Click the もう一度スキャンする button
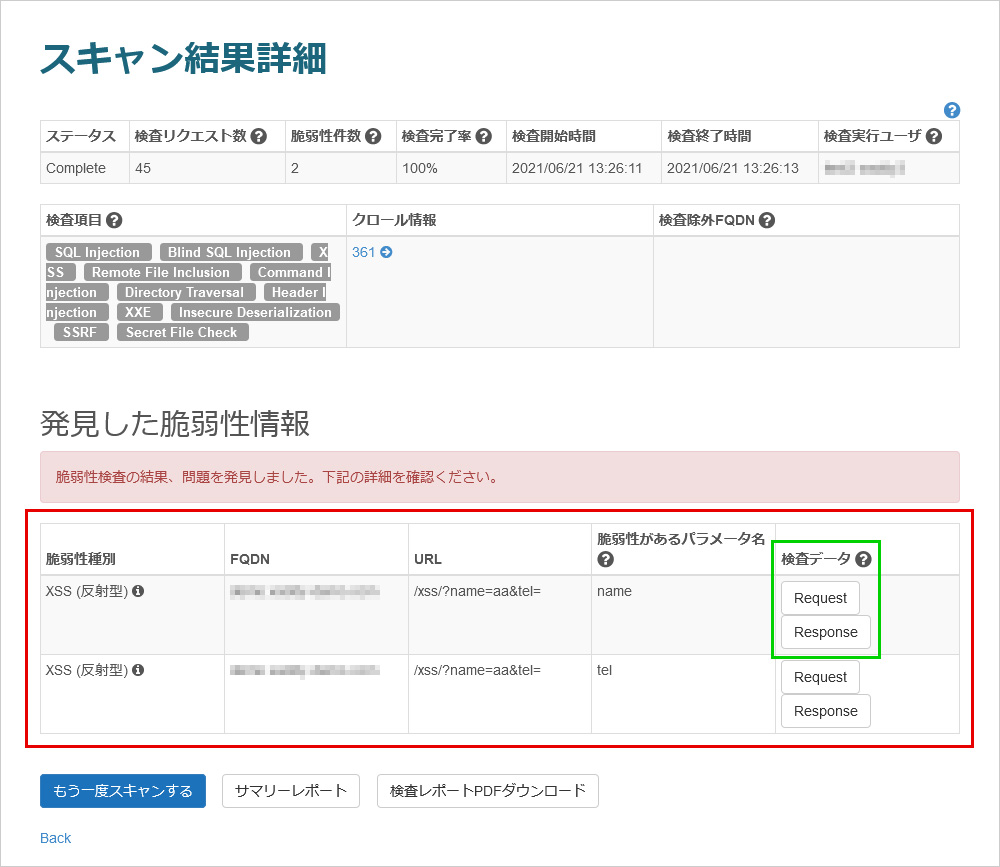This screenshot has width=1000, height=867. click(x=122, y=791)
